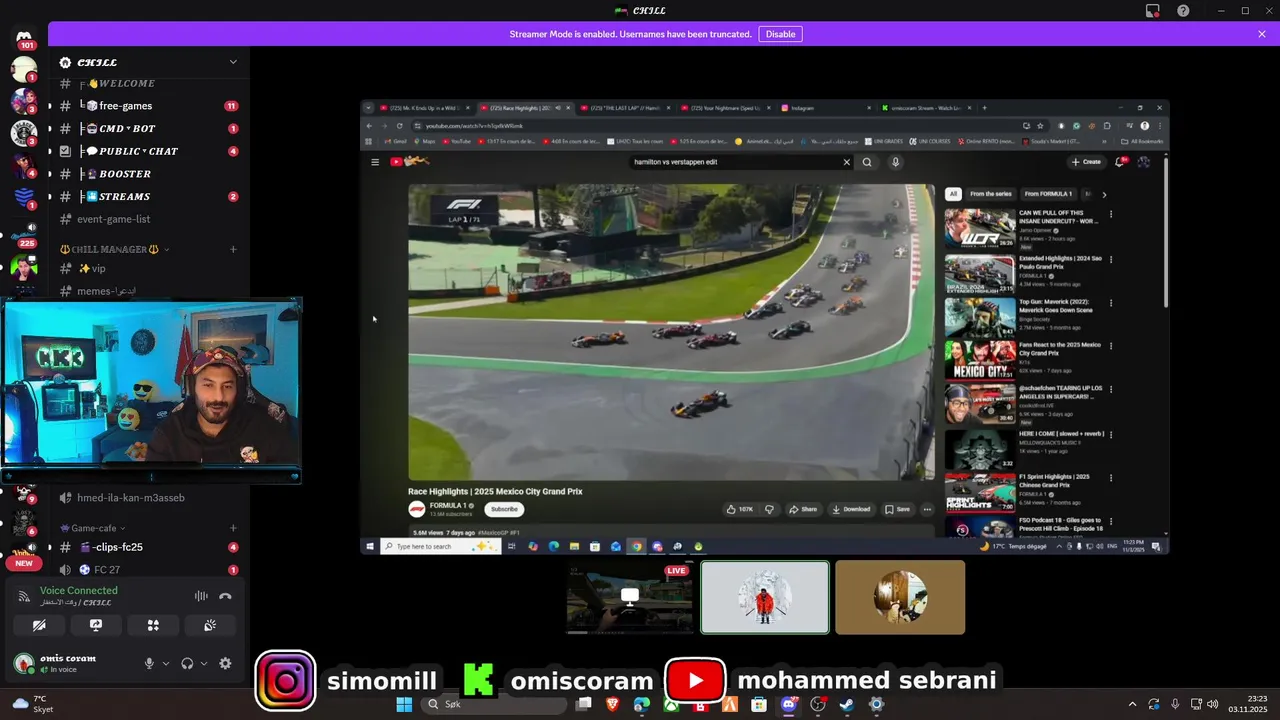Click the omis coram user avatar
The width and height of the screenshot is (1280, 720).
pos(23,663)
